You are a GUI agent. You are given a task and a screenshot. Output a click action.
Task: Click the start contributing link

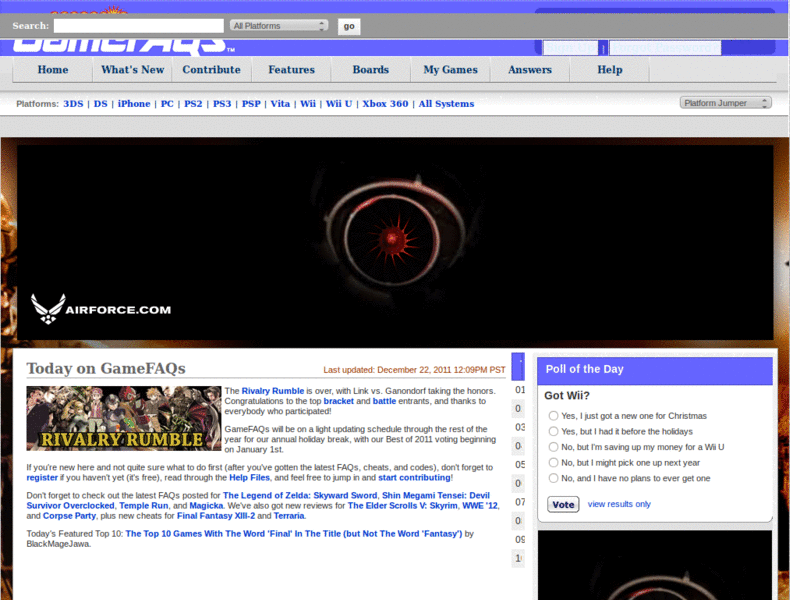(x=414, y=478)
